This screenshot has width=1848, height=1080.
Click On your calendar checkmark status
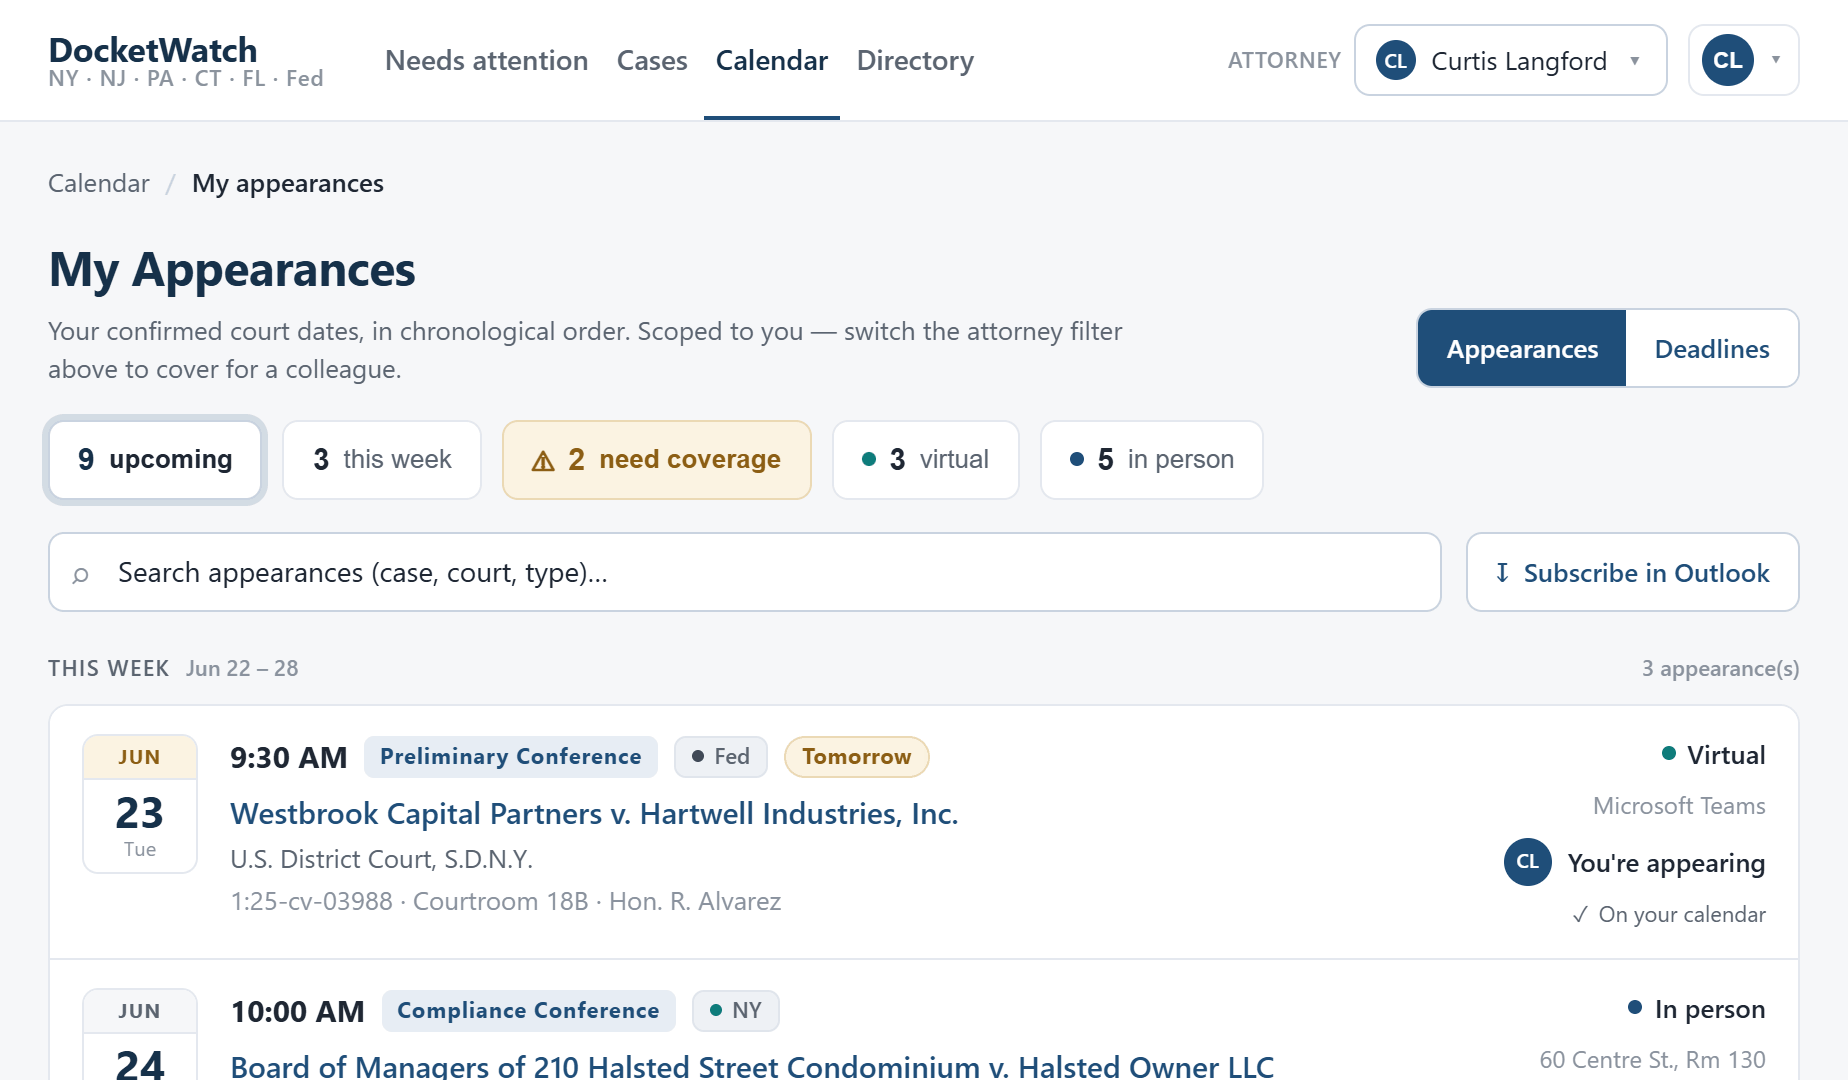pos(1669,914)
